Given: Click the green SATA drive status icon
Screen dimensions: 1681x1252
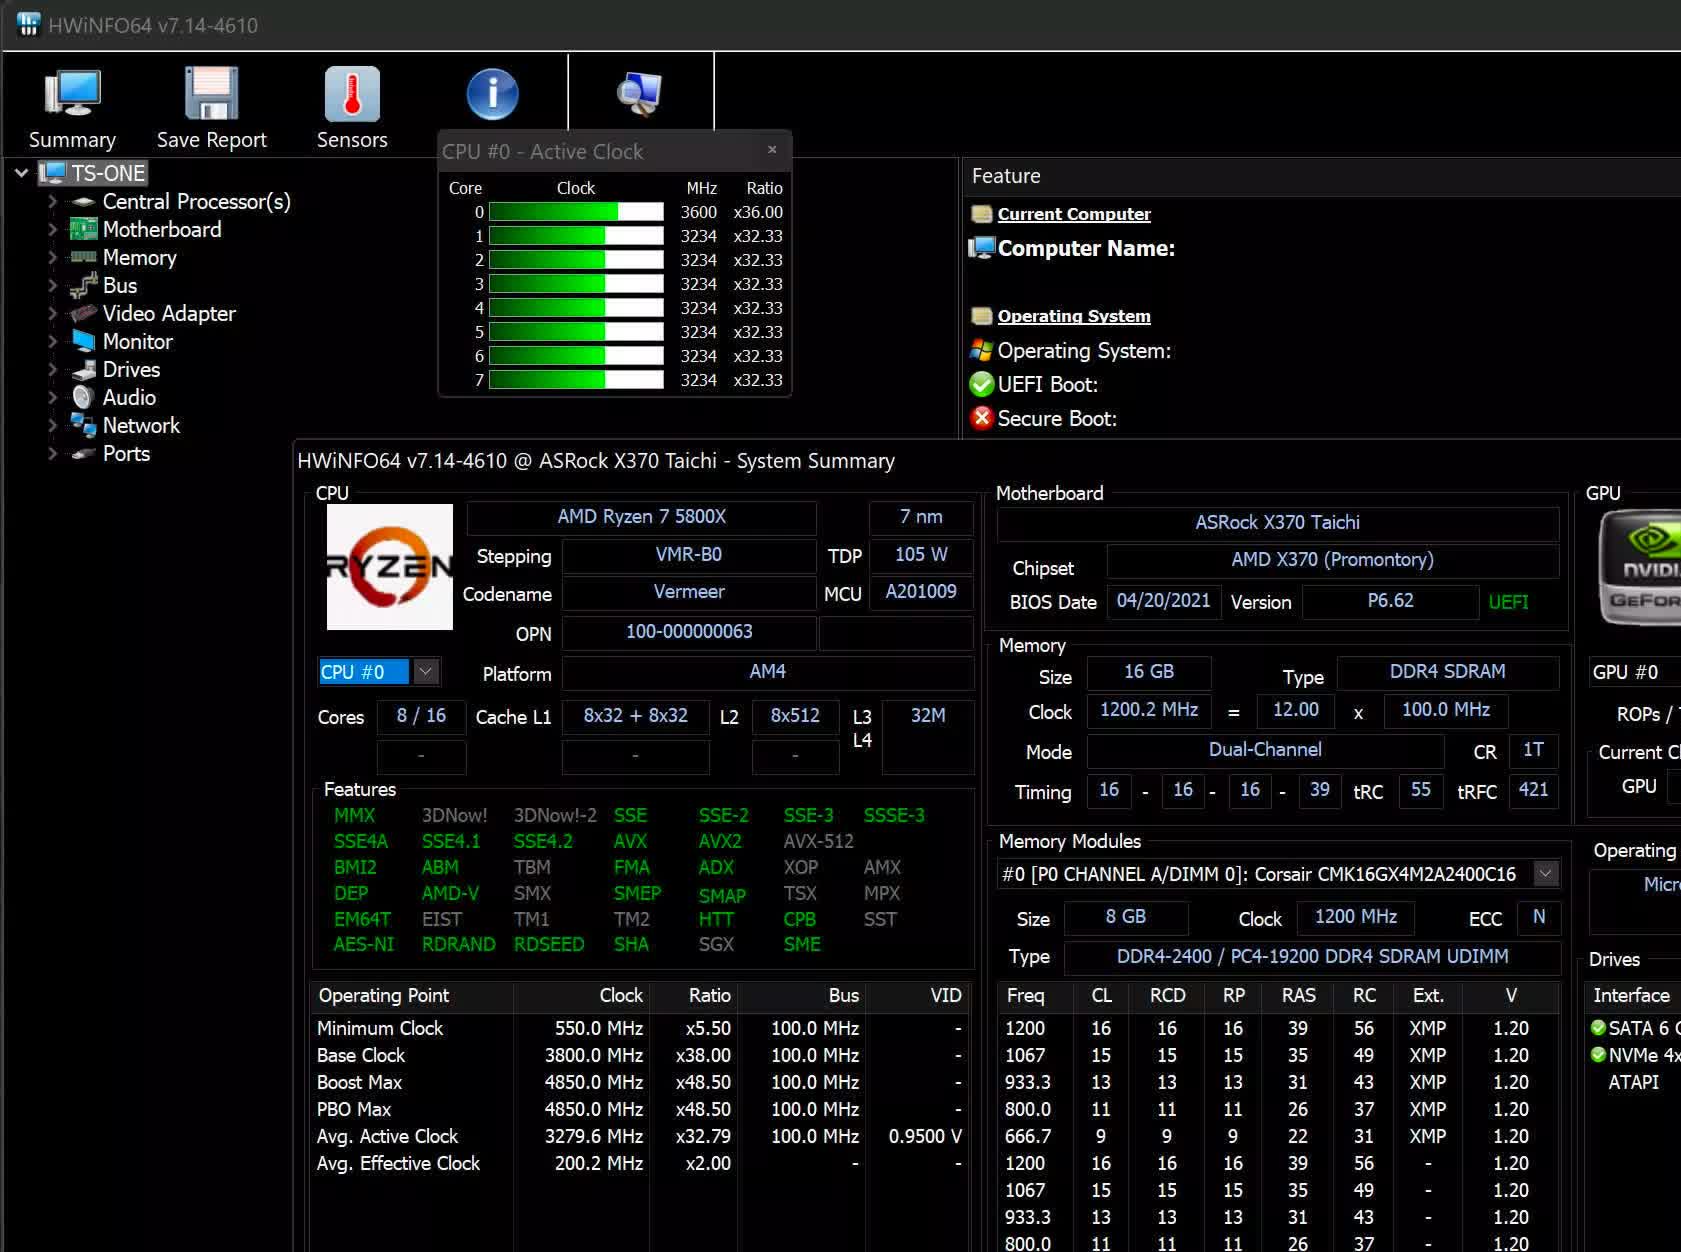Looking at the screenshot, I should pos(1598,1027).
